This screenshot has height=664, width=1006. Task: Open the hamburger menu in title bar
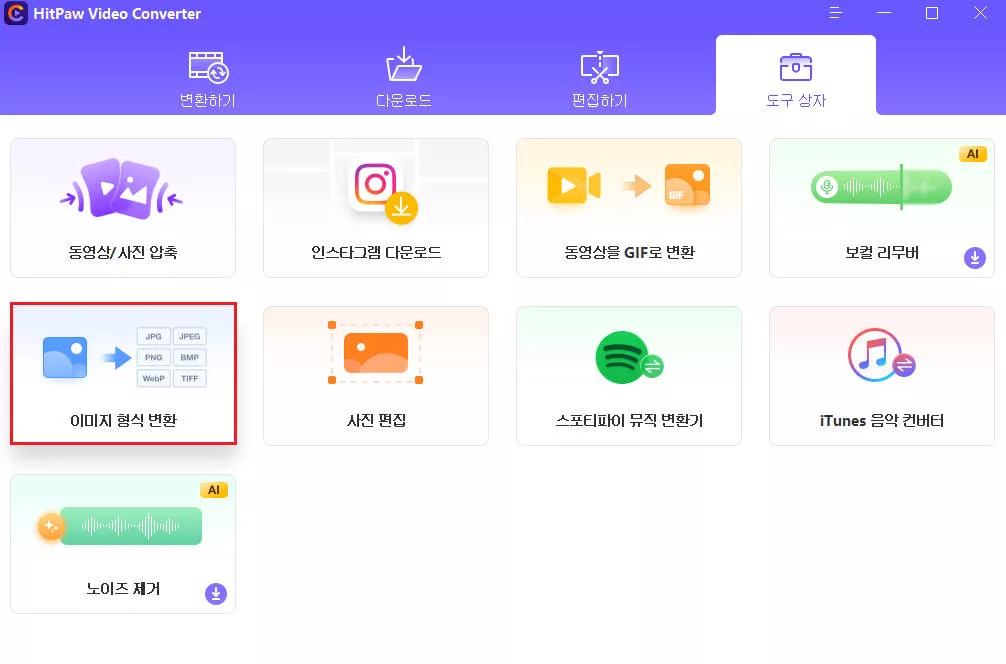[835, 13]
